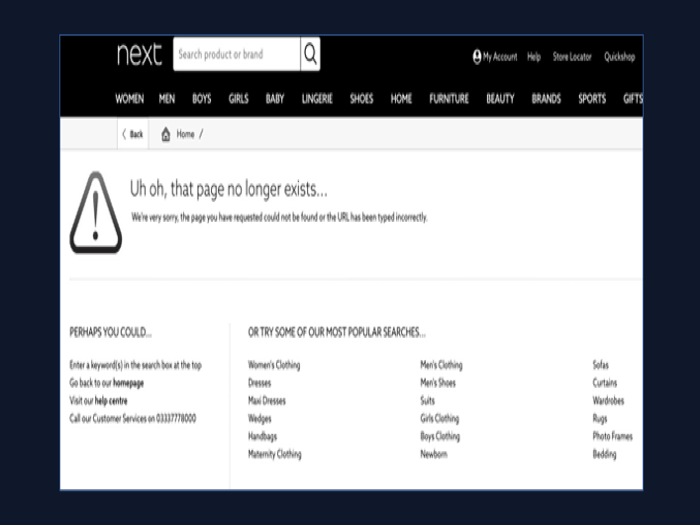Open the Women menu
Screen dimensions: 700x525
129,99
